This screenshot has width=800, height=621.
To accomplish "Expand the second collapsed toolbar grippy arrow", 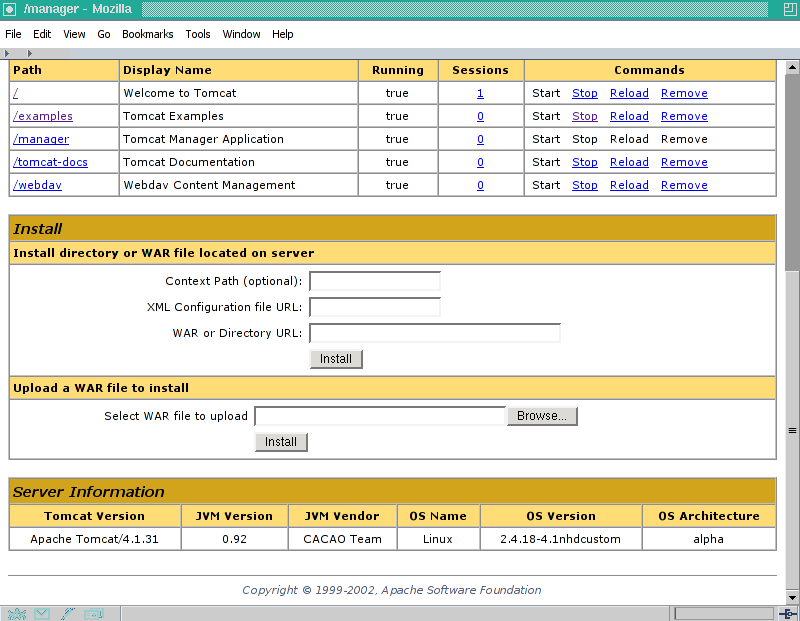I will coord(30,53).
